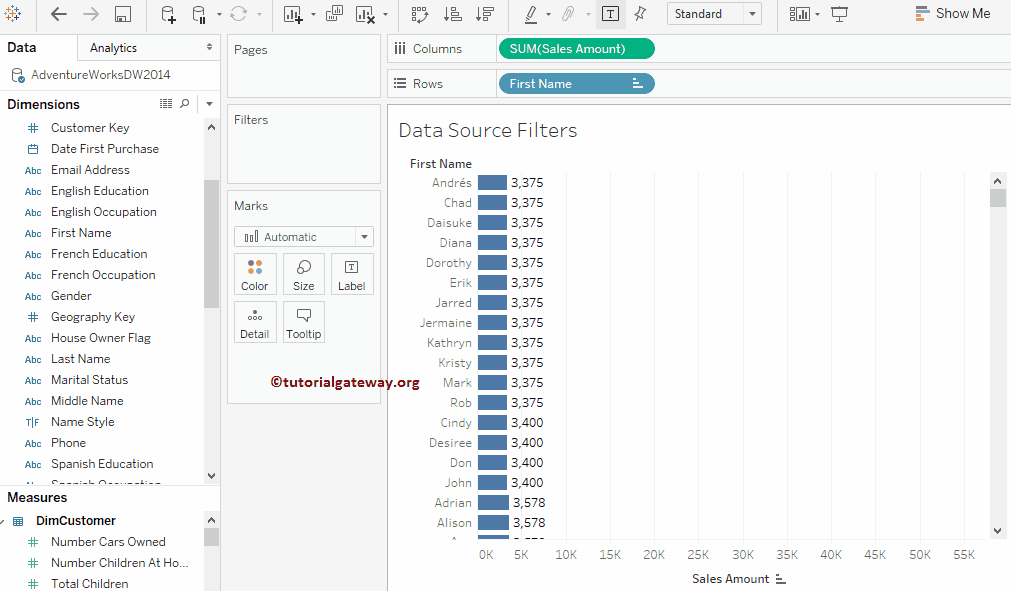Viewport: 1011px width, 591px height.
Task: Click the Color shelf on Marks card
Action: tap(255, 273)
